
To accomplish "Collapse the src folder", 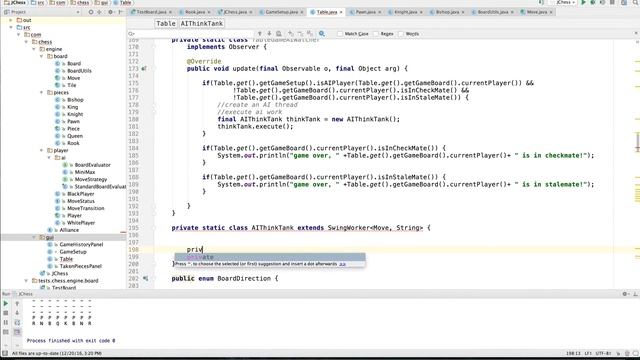I will pos(11,27).
